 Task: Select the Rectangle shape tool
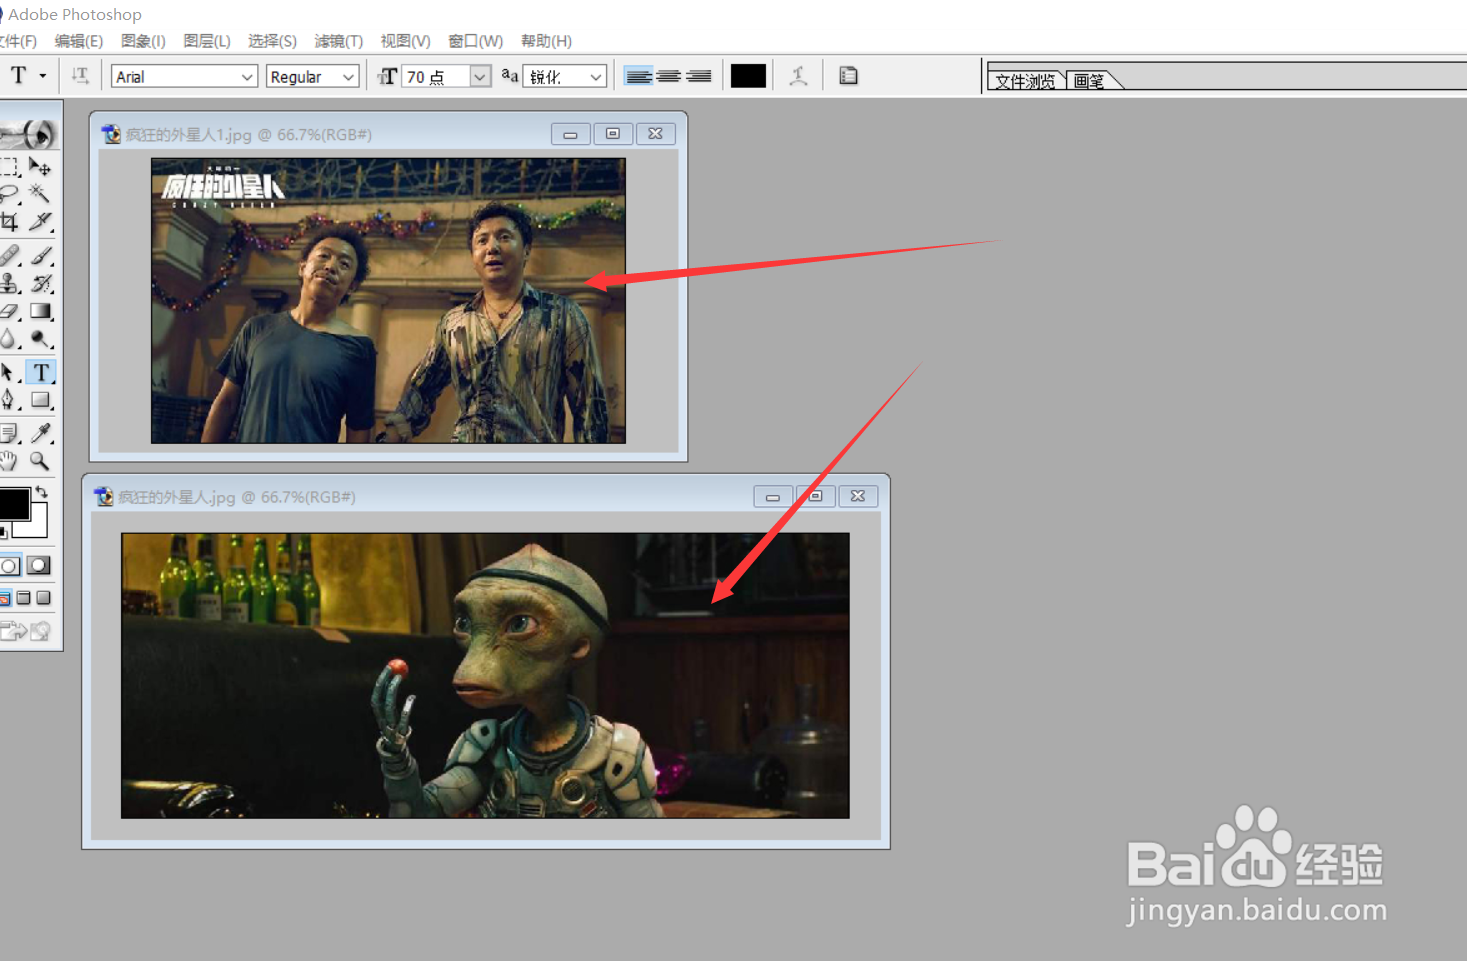pos(40,400)
